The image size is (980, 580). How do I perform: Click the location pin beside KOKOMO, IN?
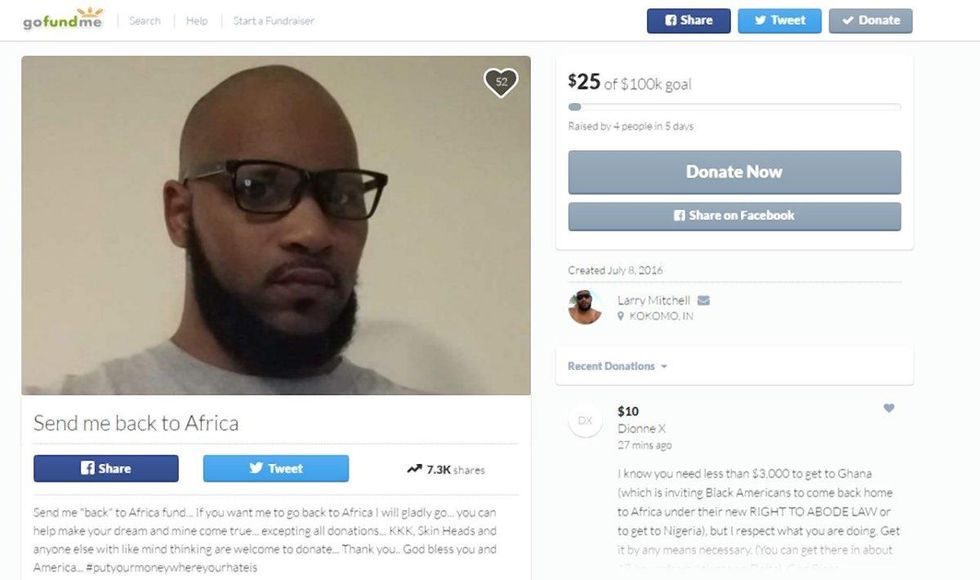621,316
